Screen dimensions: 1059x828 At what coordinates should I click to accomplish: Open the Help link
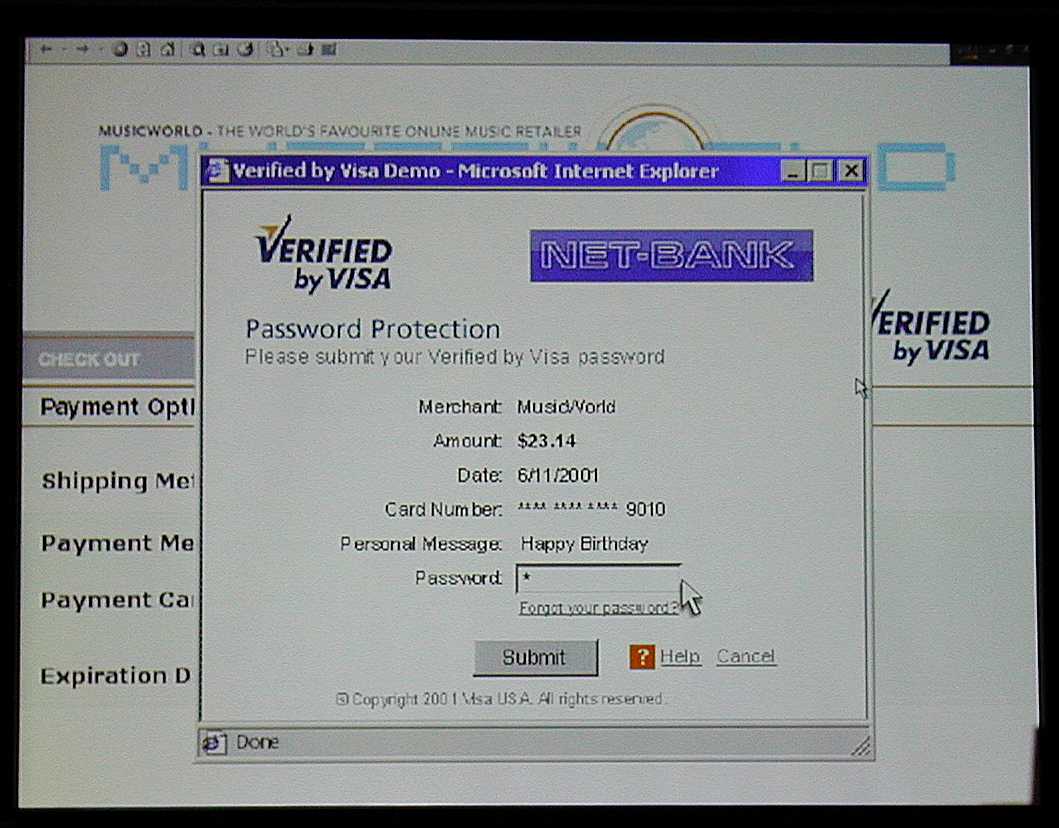tap(680, 656)
